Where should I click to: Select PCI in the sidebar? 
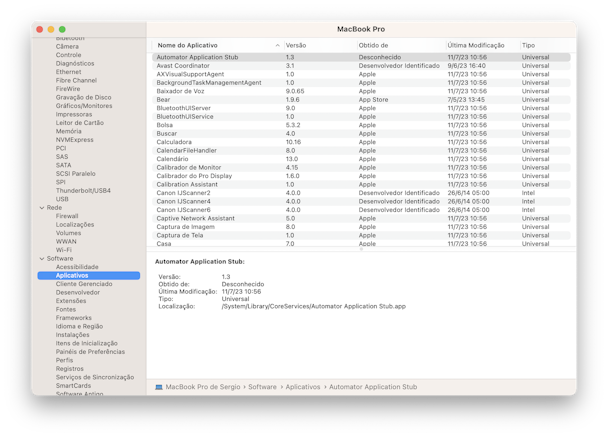coord(61,149)
